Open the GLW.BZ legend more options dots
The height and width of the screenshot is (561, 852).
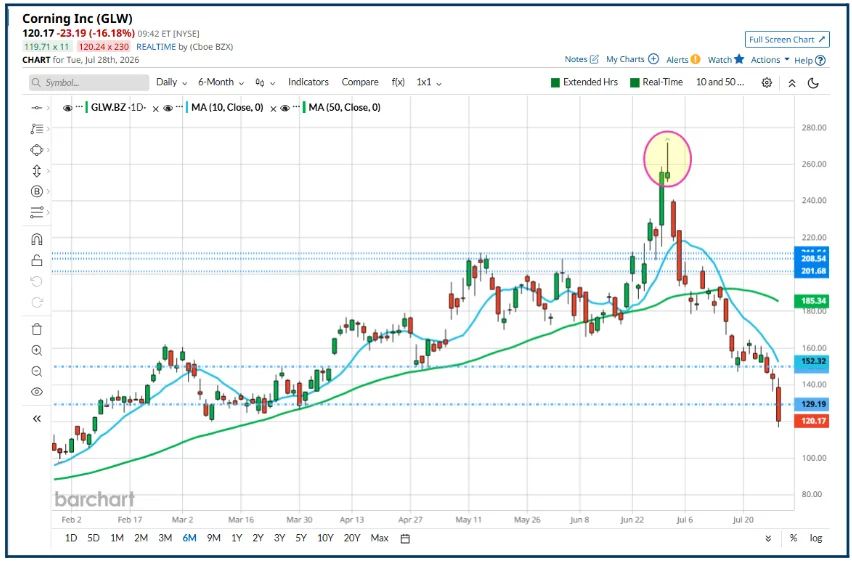pos(80,107)
